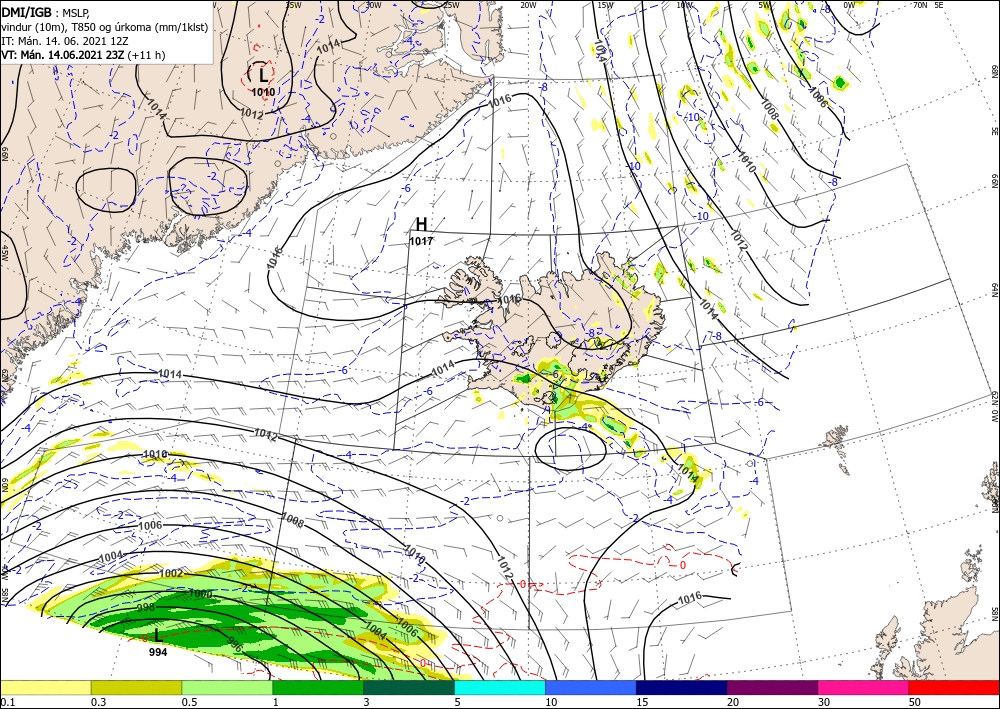Click the '998' isobar label
The height and width of the screenshot is (709, 1000).
pyautogui.click(x=146, y=608)
